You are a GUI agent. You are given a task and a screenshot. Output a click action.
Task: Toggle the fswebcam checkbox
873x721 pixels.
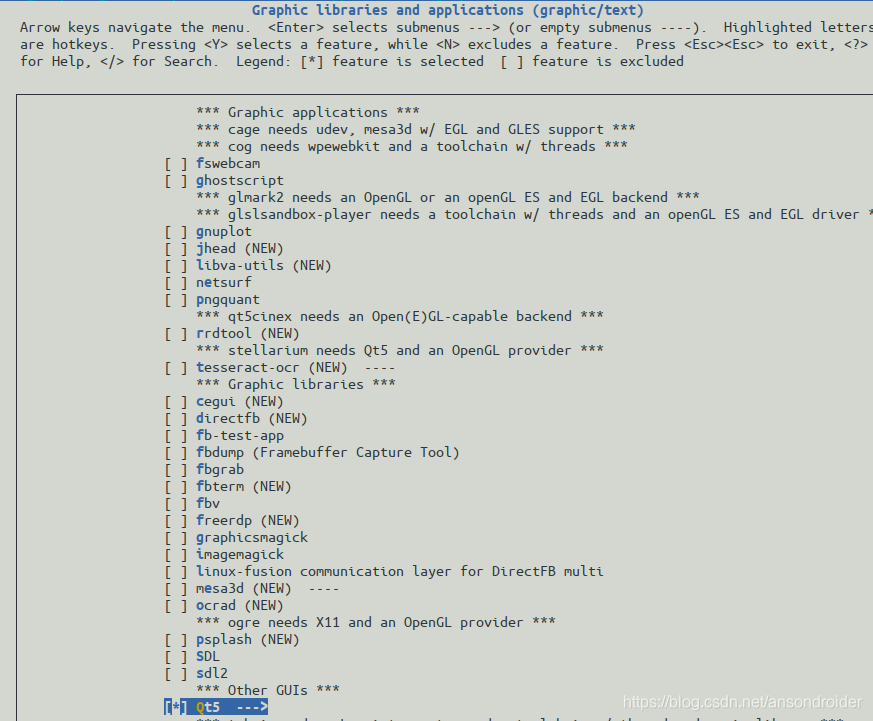[176, 164]
